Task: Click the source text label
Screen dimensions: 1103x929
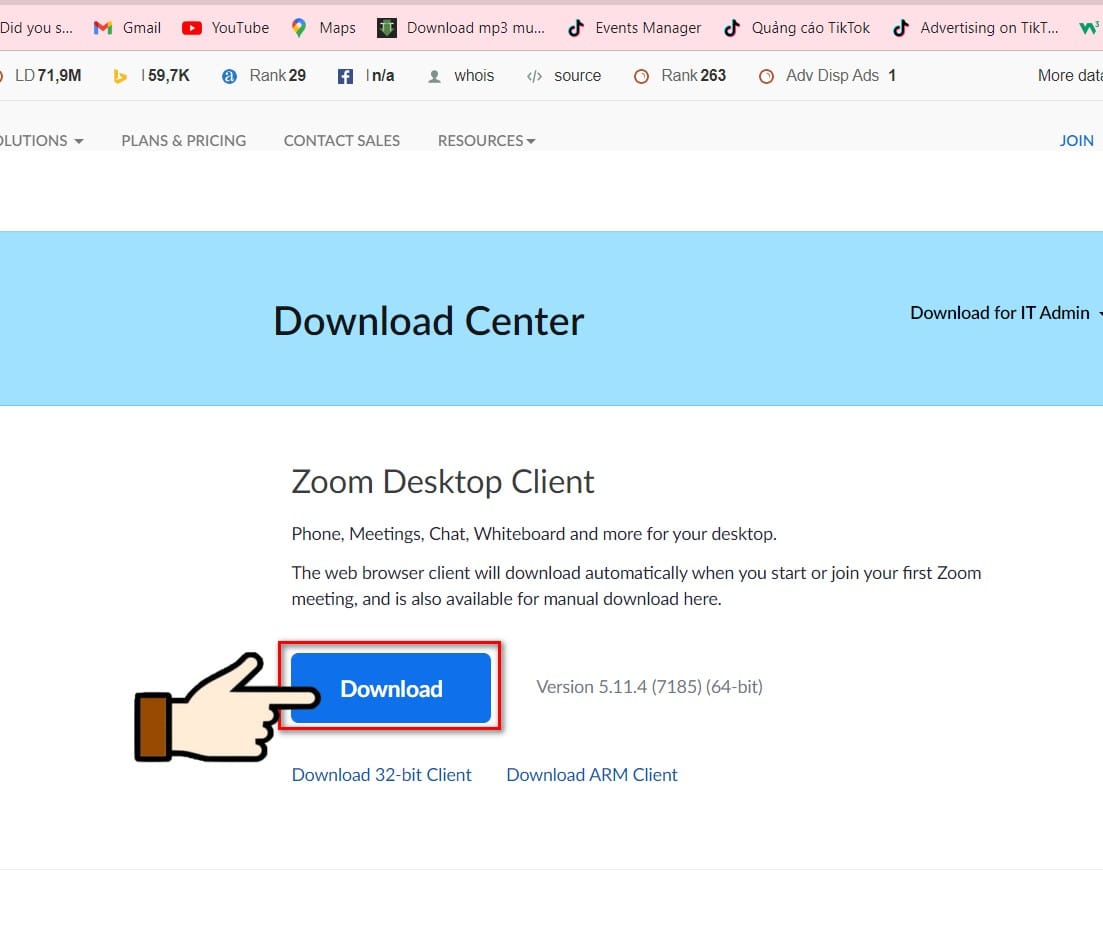Action: point(578,75)
